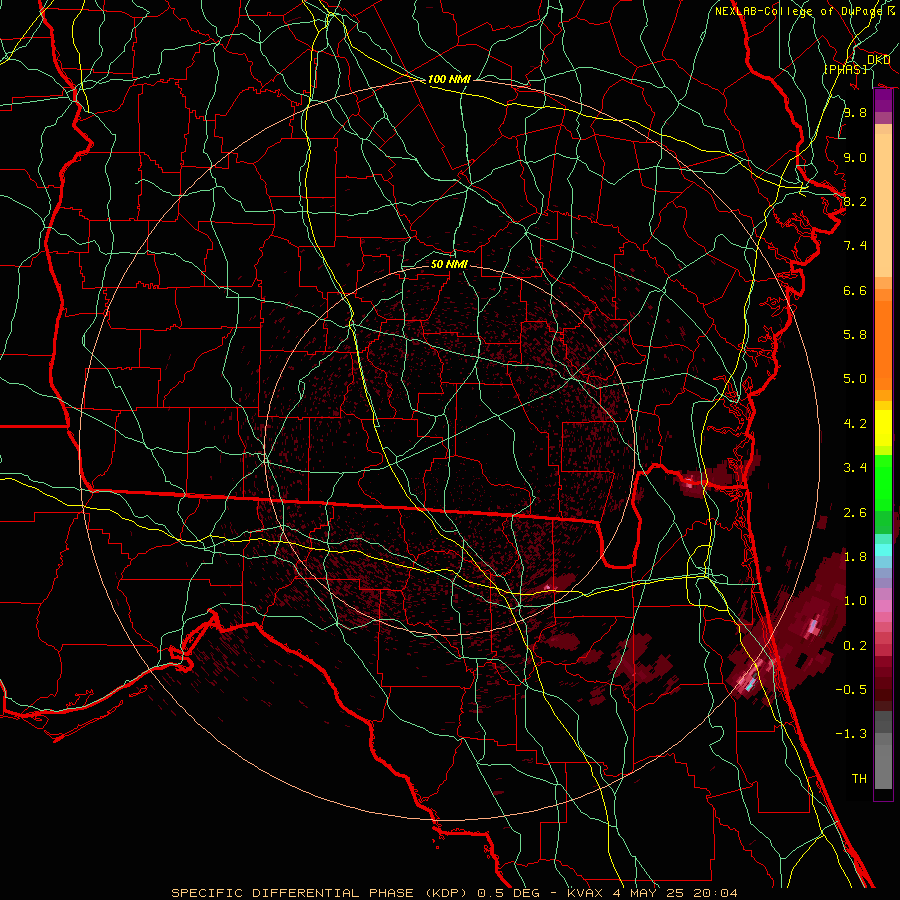Click the cyan high-KDP storm core near the coast
The image size is (900, 900).
coord(749,684)
